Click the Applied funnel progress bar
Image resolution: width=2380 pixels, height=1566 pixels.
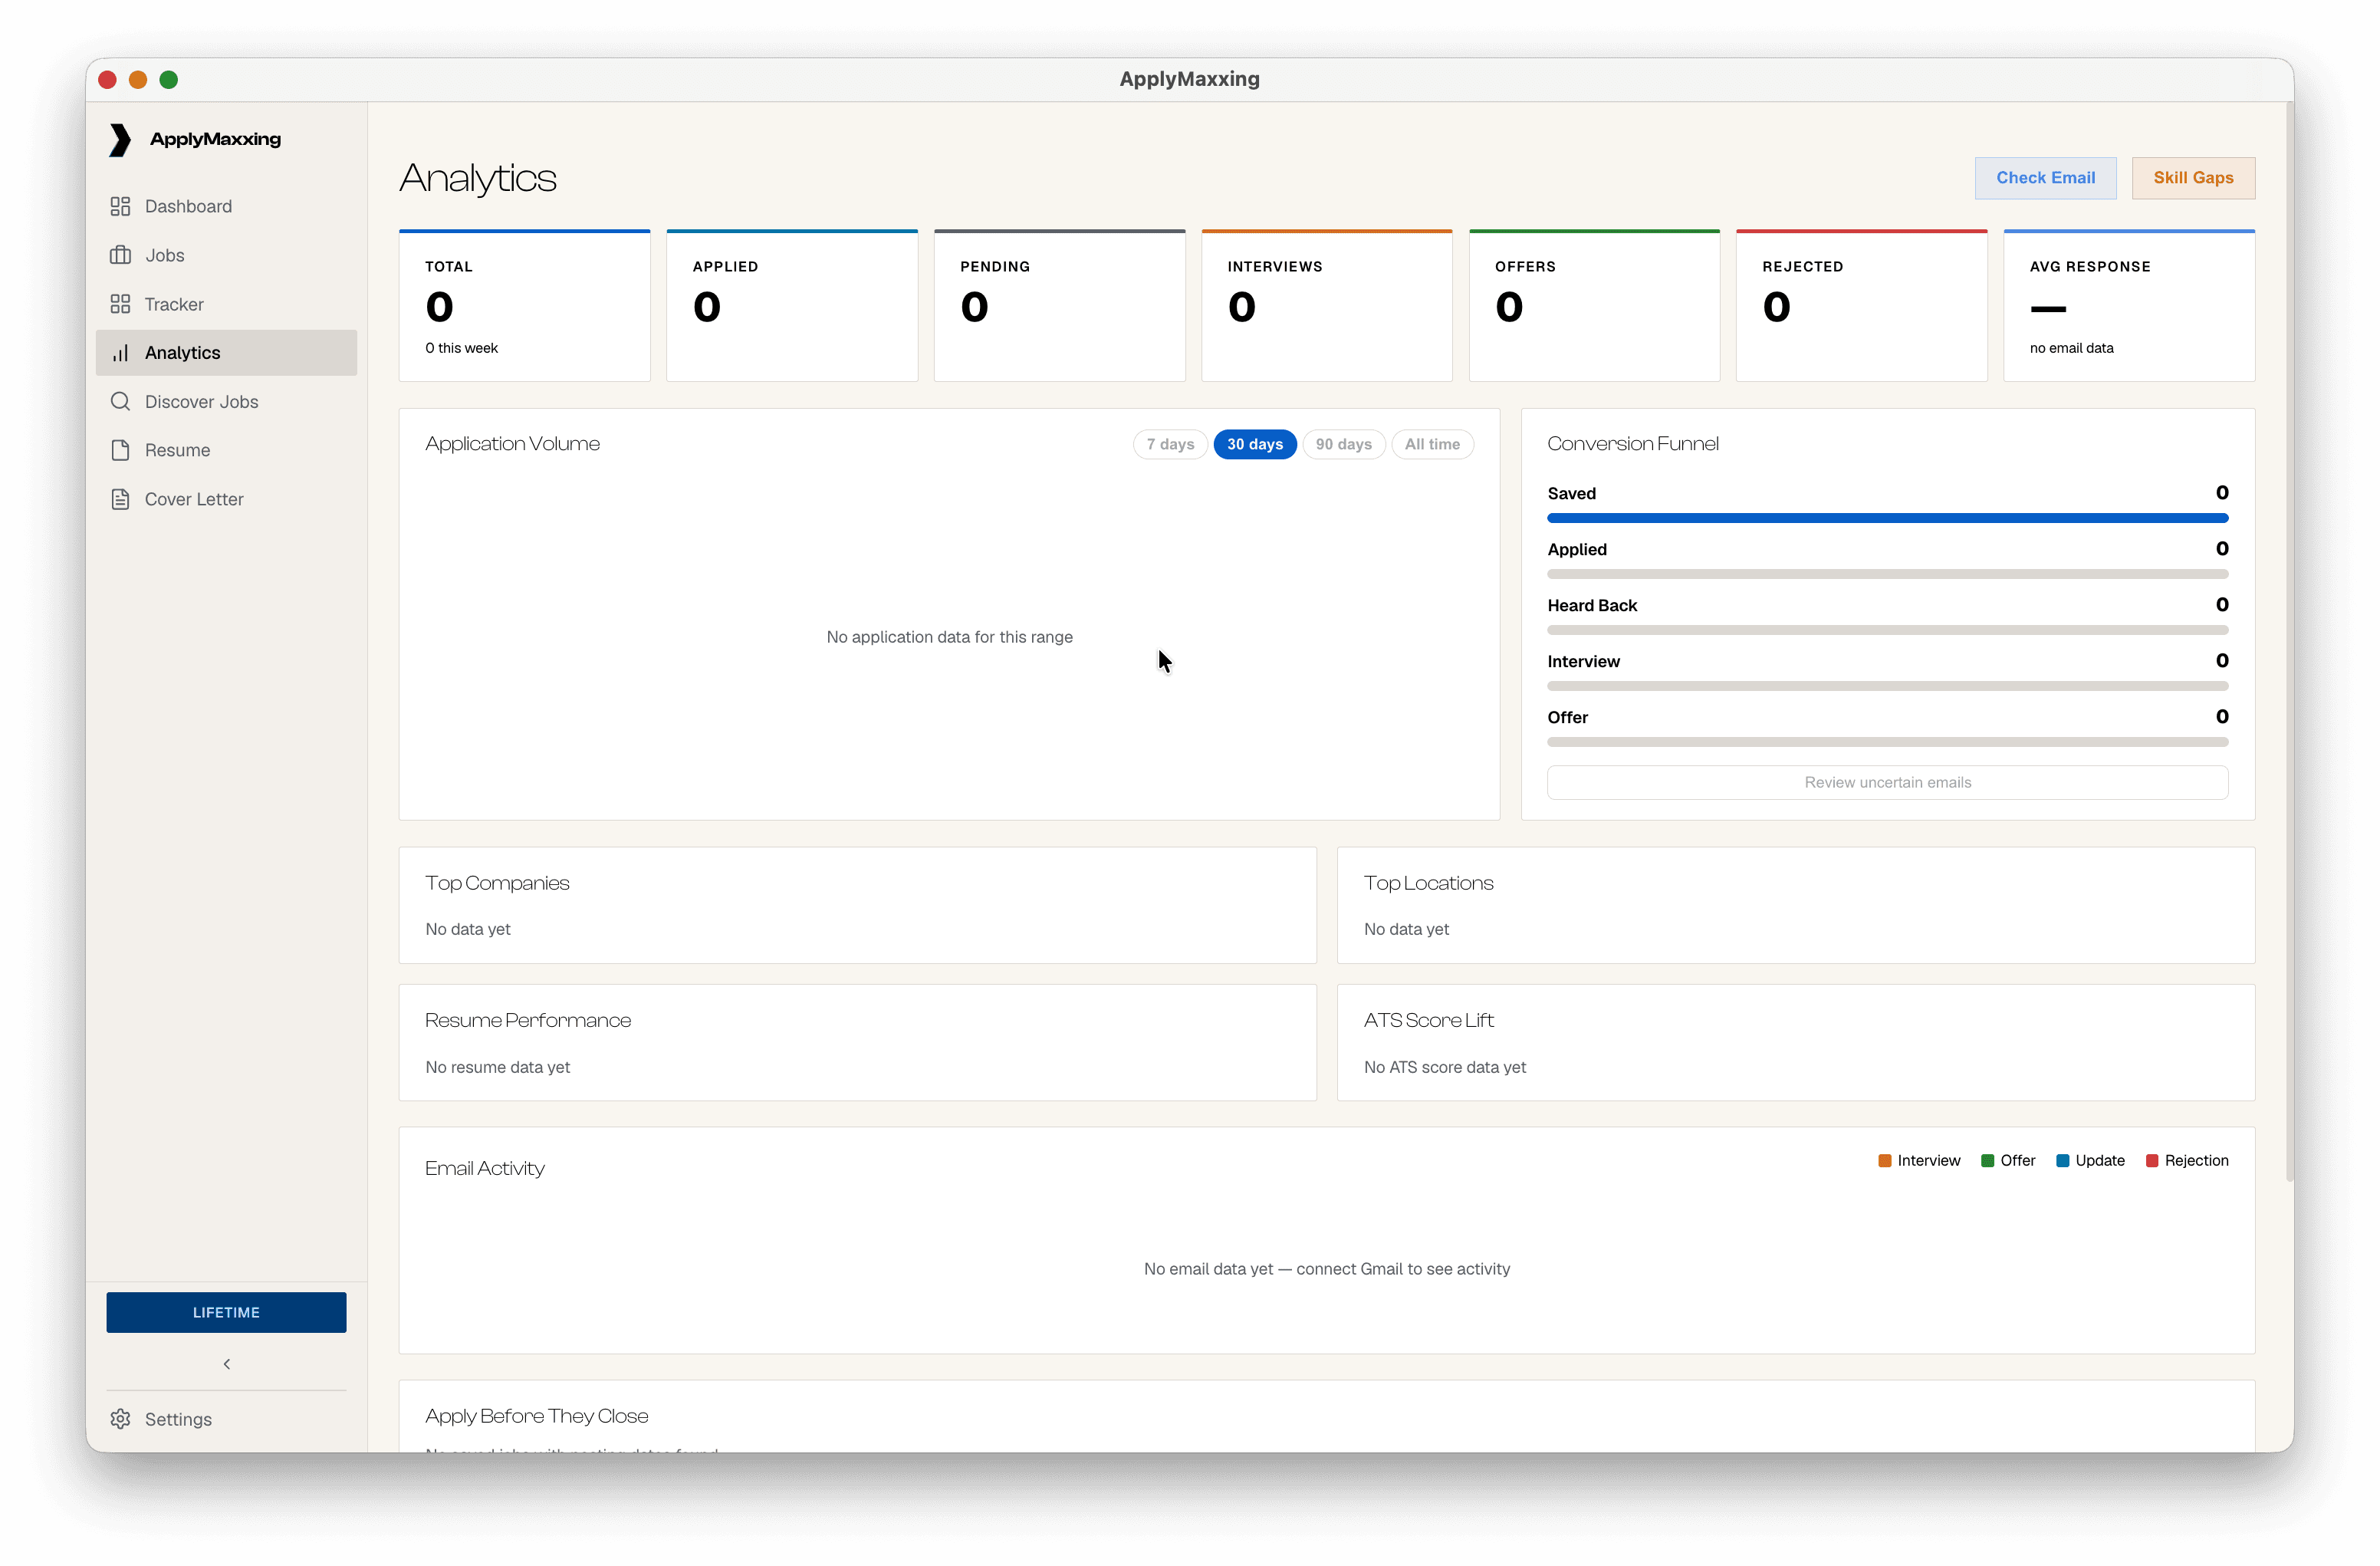[1887, 574]
